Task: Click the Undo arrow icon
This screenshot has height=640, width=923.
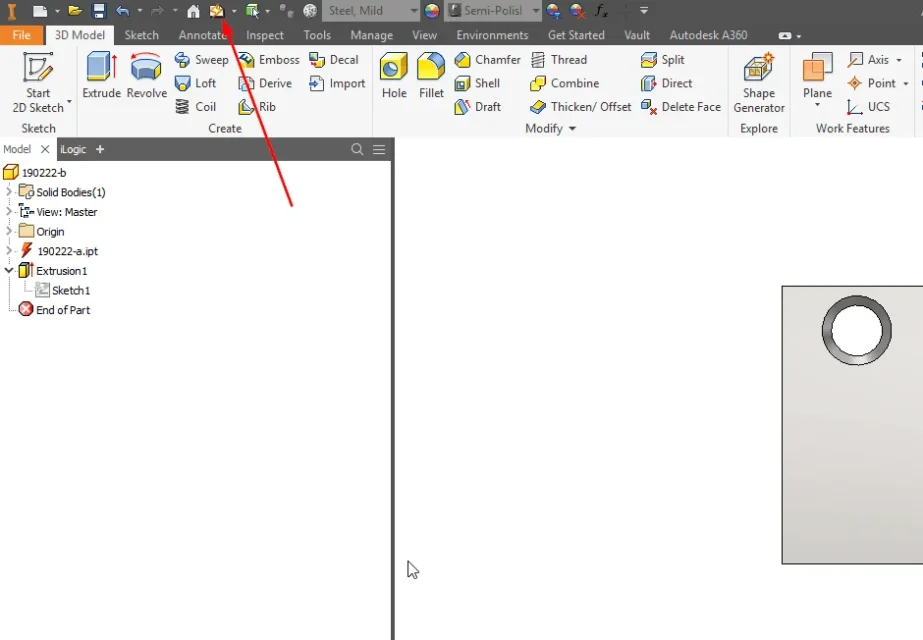Action: coord(122,11)
